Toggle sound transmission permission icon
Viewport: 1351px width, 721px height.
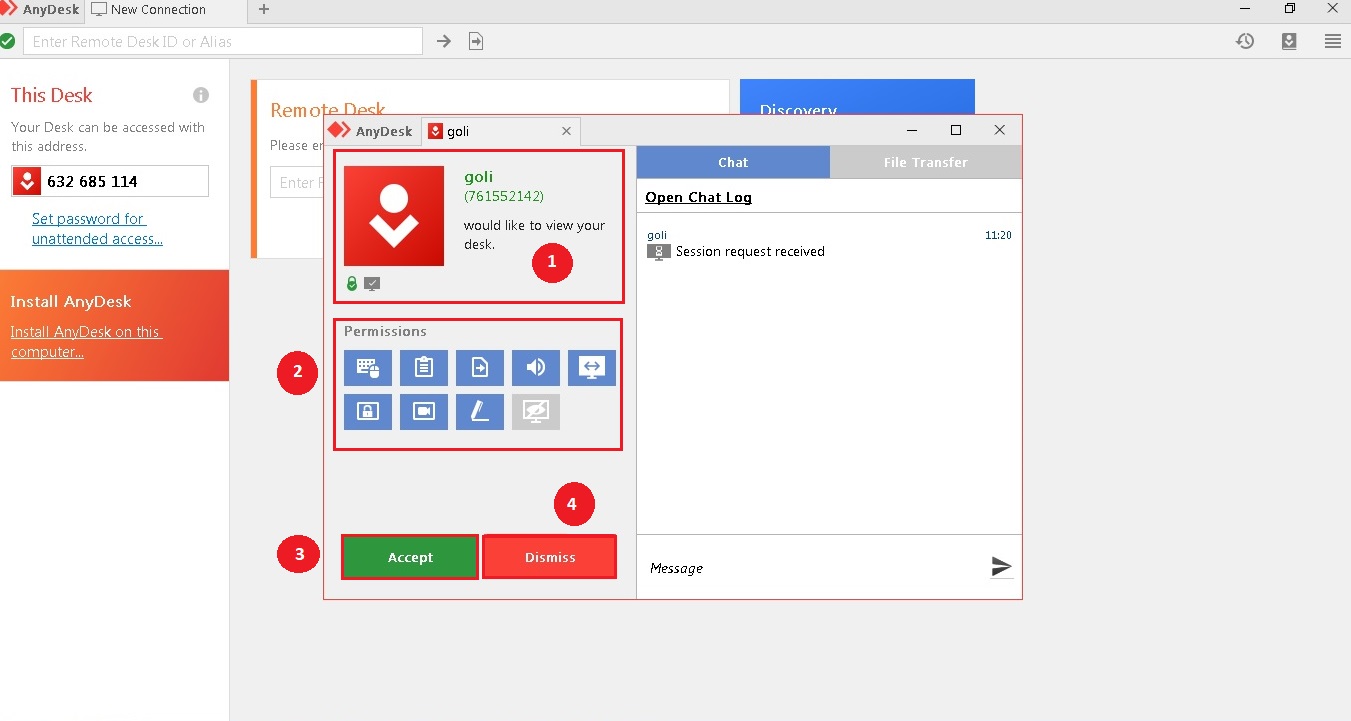pyautogui.click(x=536, y=368)
